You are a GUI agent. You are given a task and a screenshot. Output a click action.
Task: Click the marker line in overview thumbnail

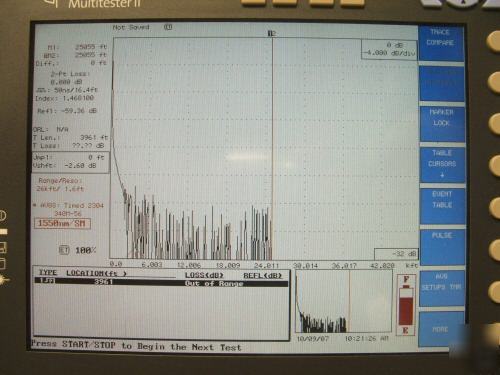point(349,301)
